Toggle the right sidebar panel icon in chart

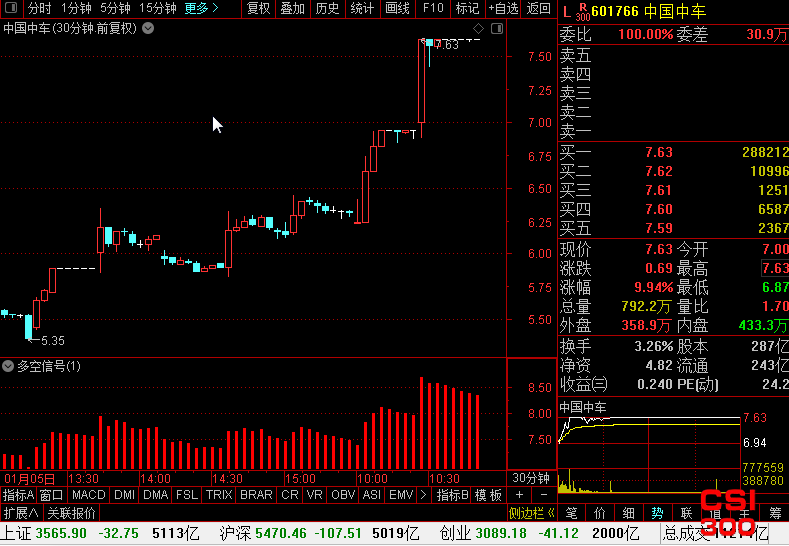click(x=497, y=28)
